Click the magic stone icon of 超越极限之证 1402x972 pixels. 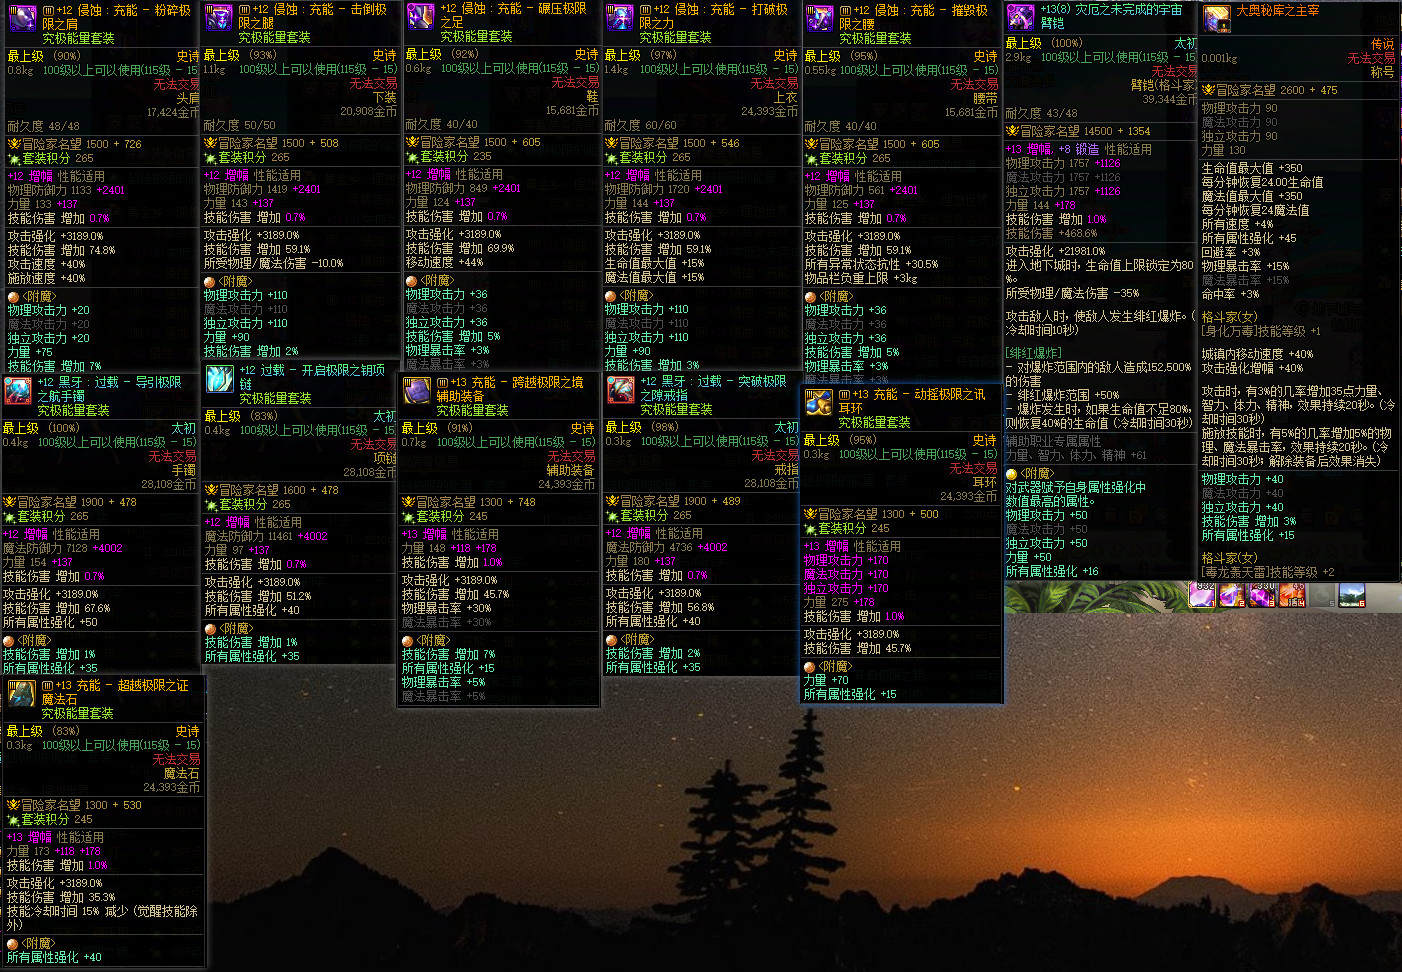pos(22,693)
